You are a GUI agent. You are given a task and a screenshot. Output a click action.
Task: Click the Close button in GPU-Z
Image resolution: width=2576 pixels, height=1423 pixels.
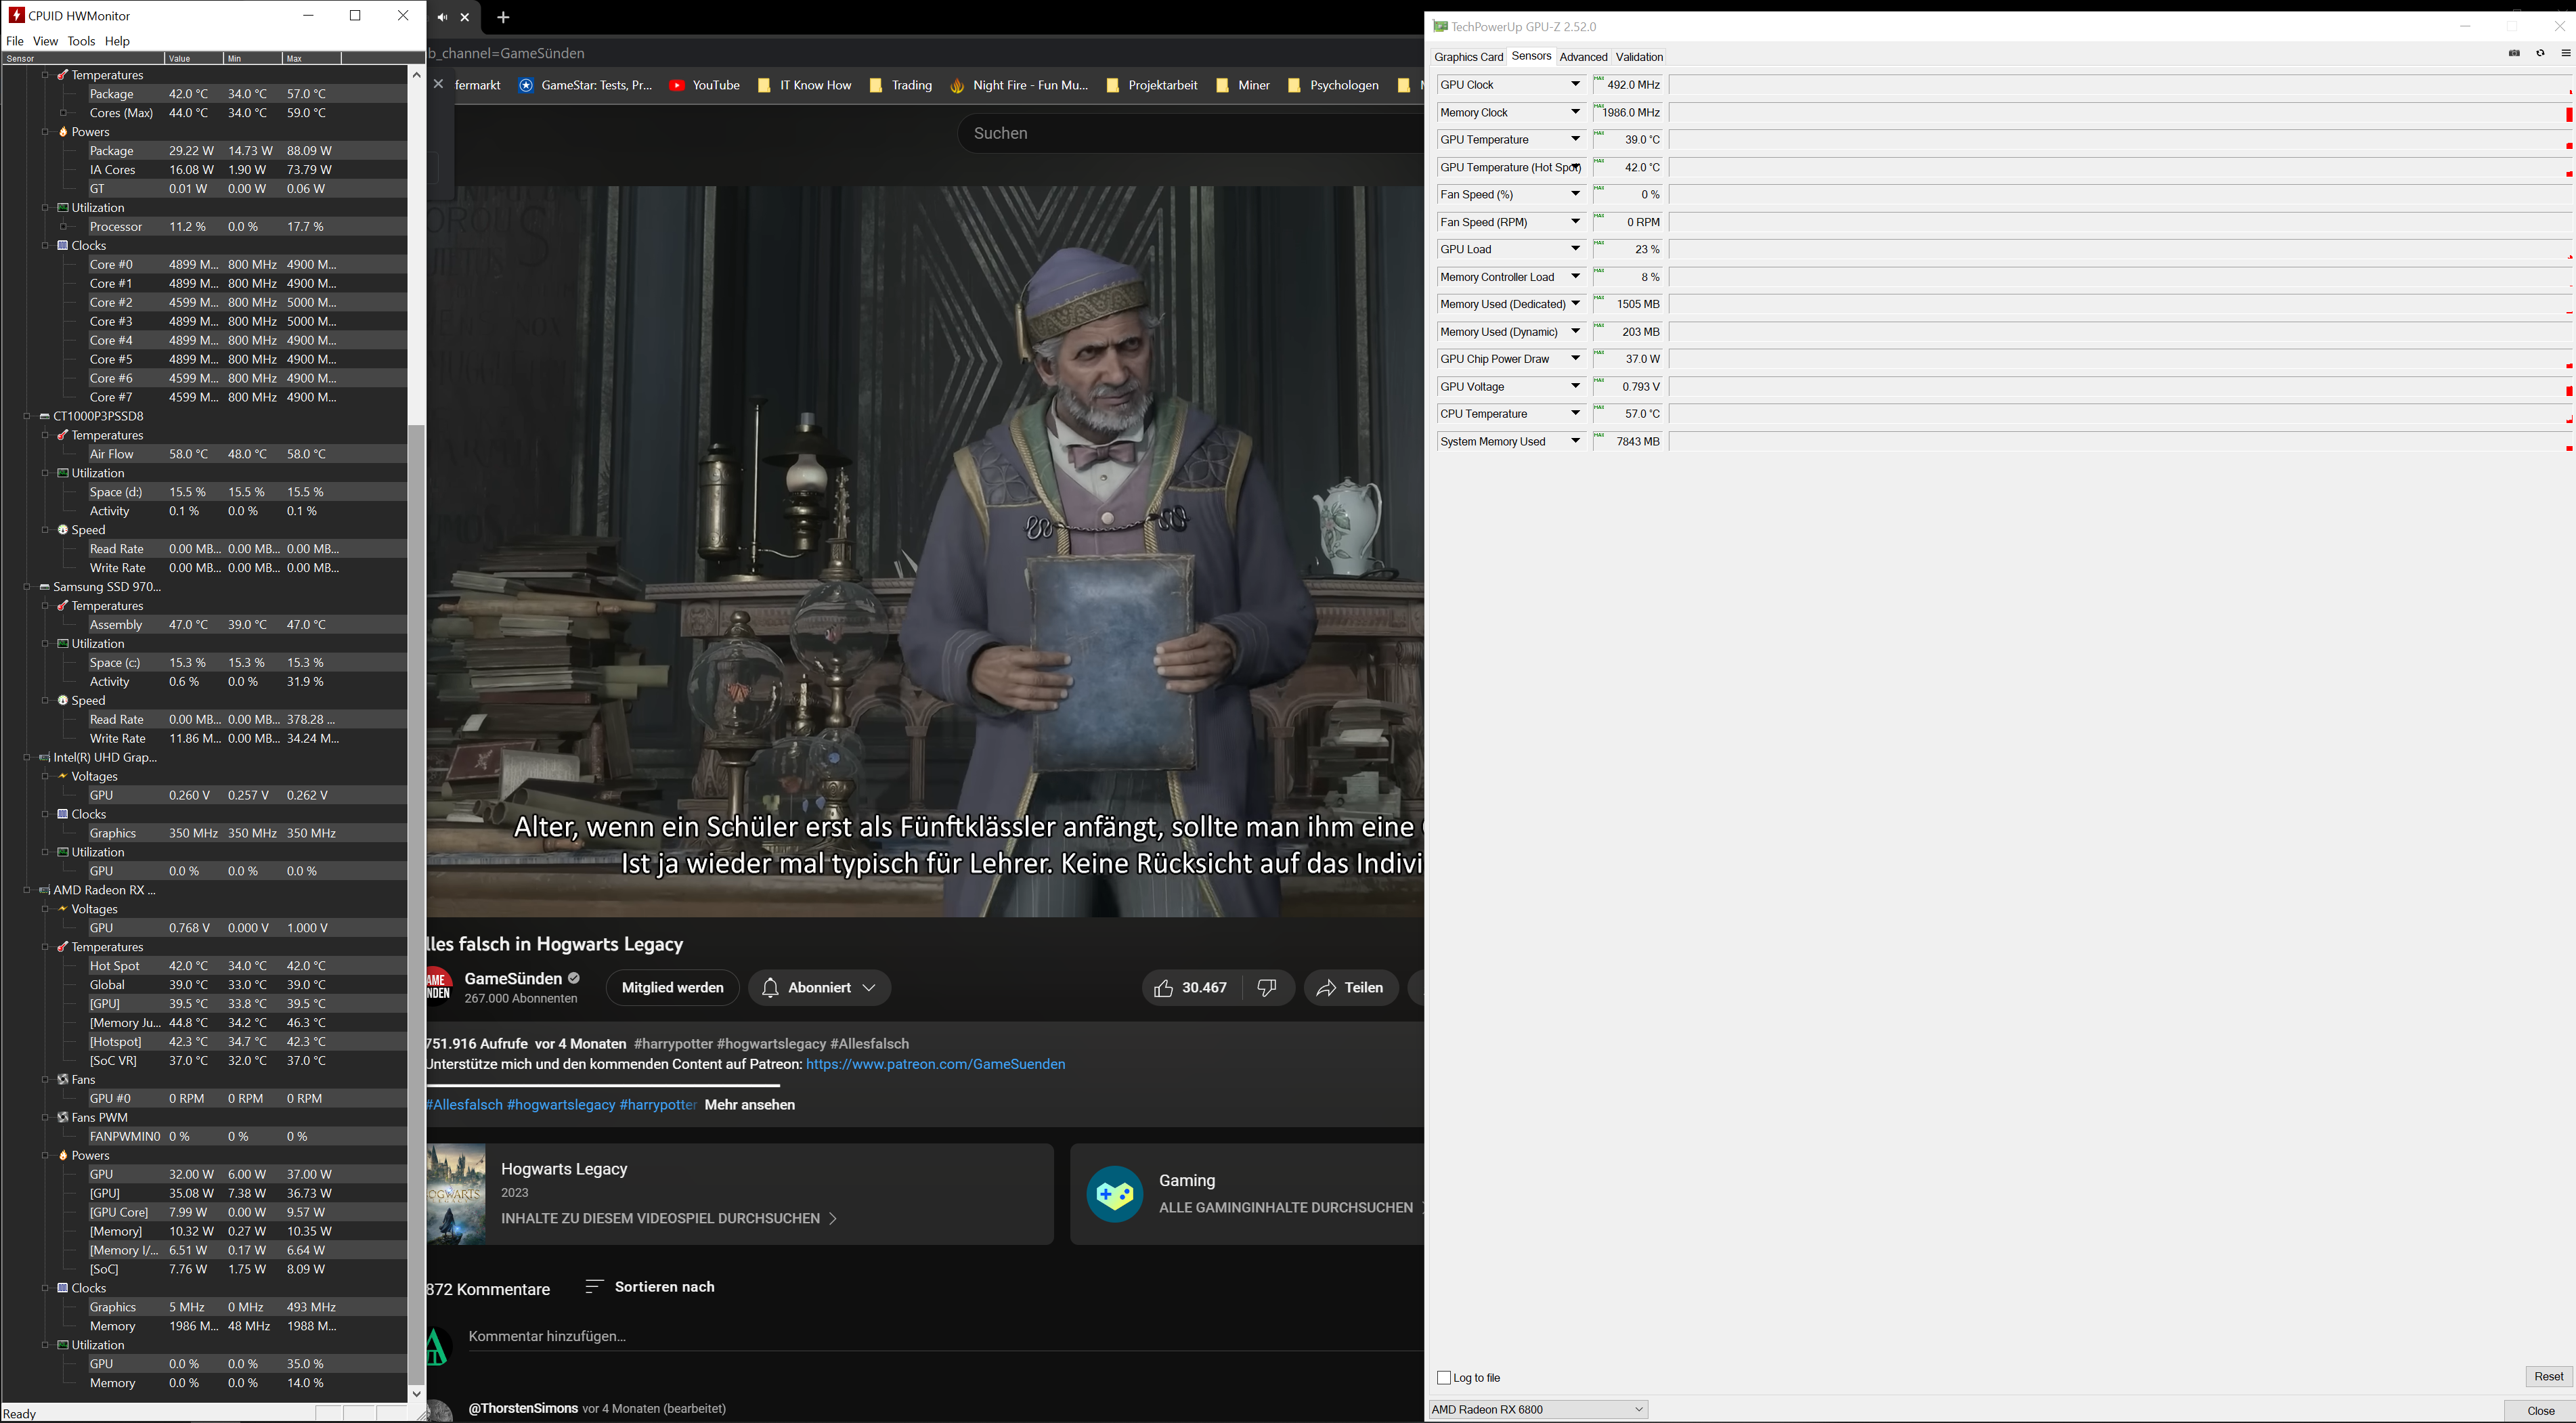[2540, 1411]
